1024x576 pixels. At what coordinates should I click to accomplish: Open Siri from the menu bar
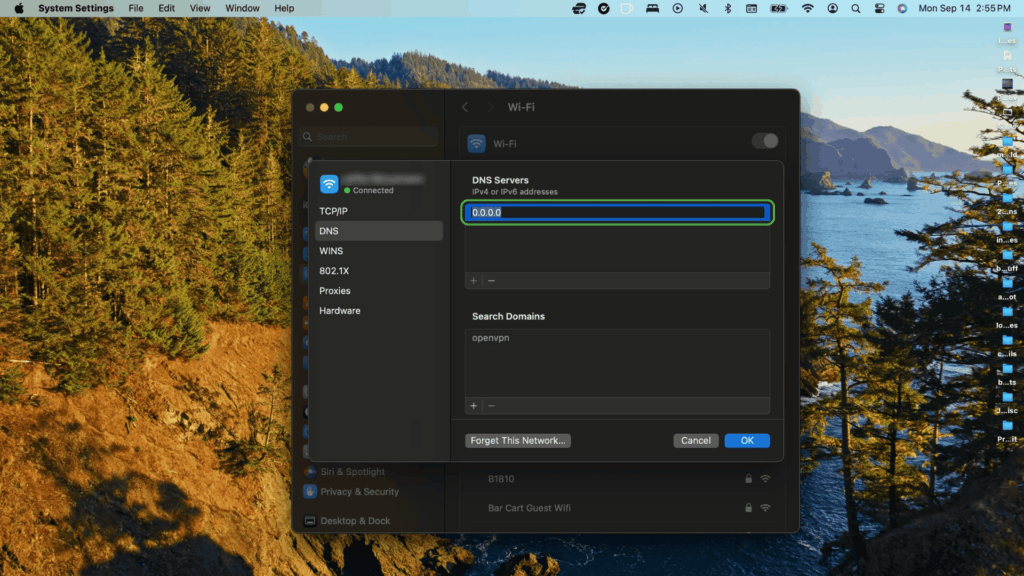pos(902,8)
